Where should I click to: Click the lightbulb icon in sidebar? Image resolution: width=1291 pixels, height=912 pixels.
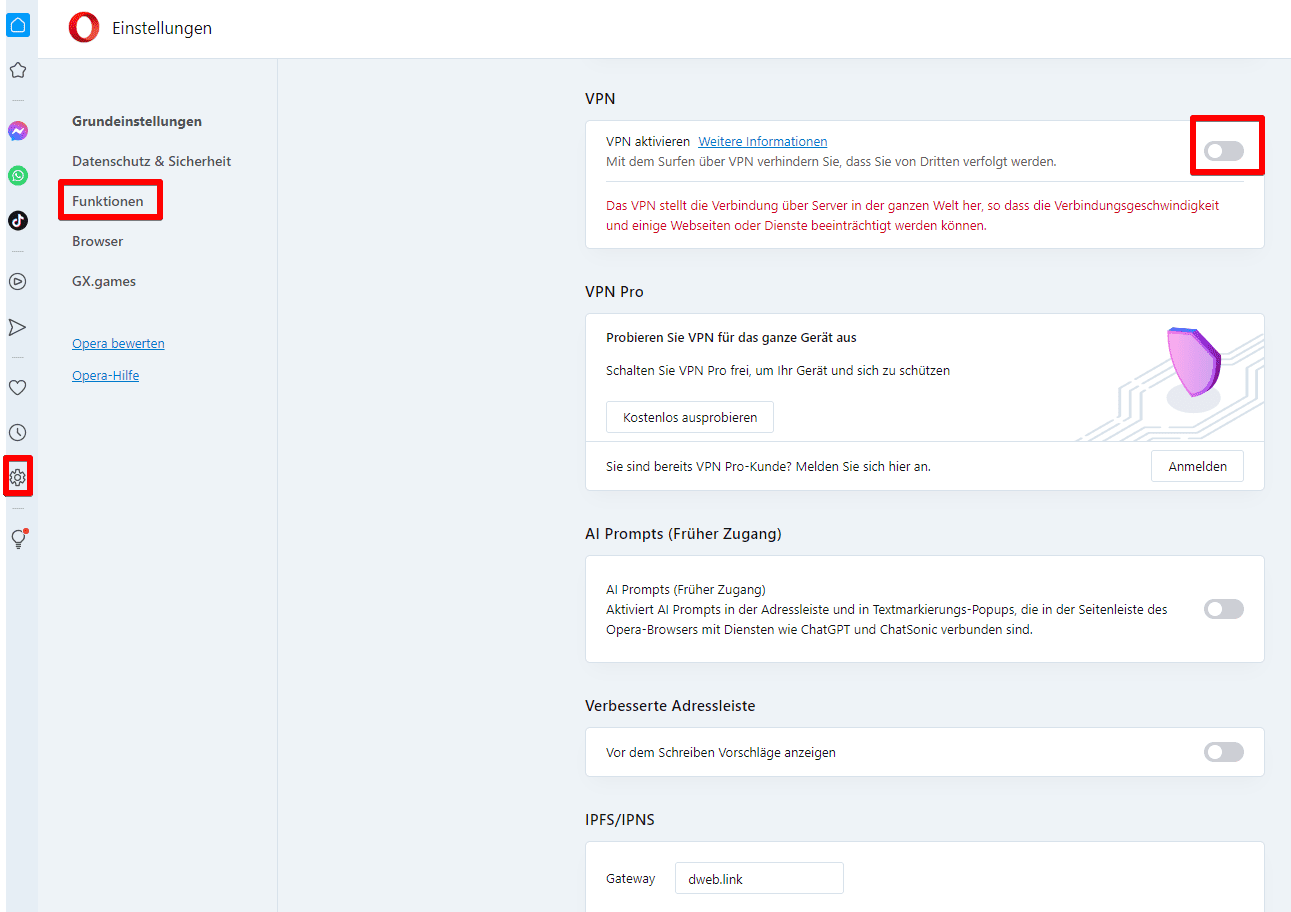(18, 539)
